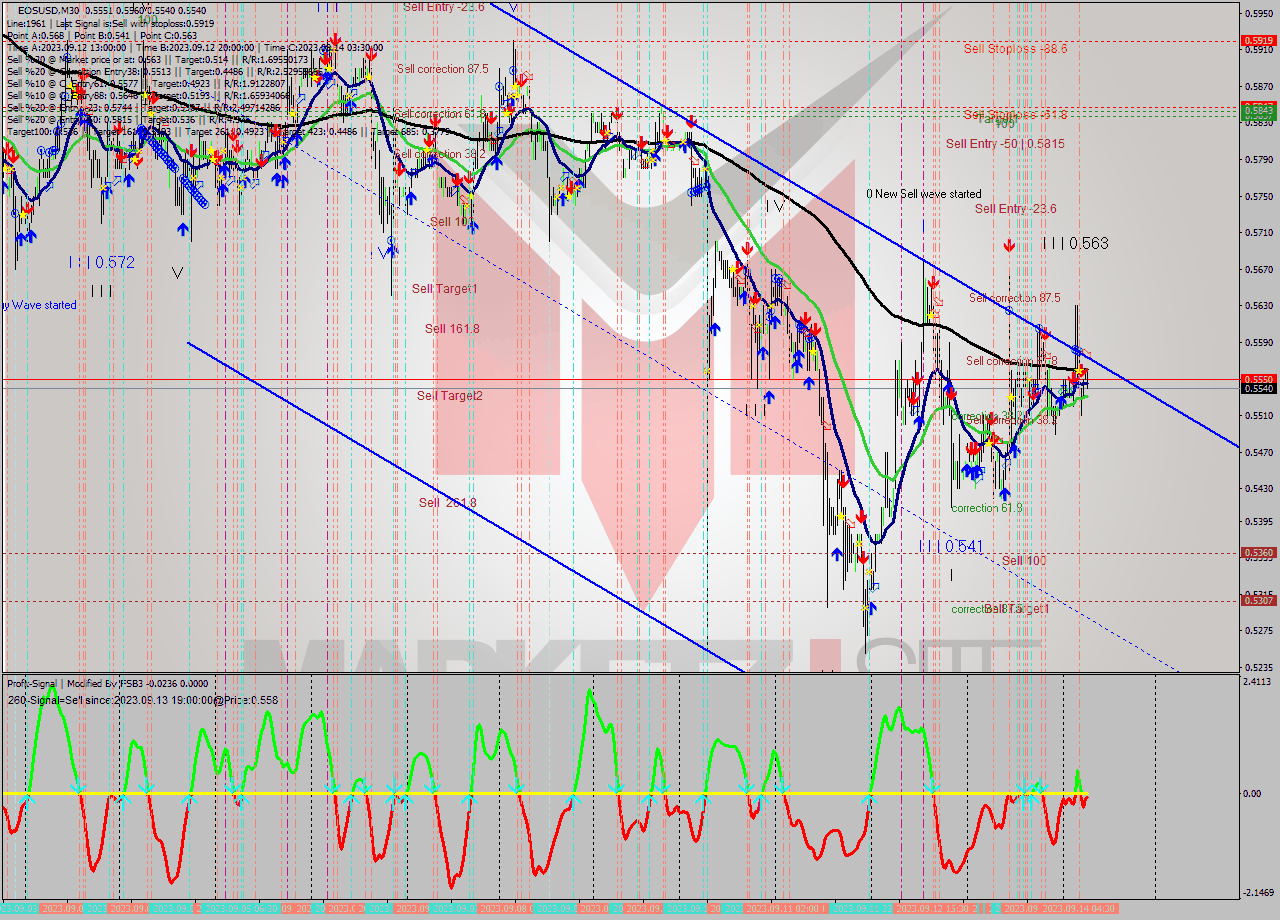
Task: Click the 0.5630 price axis label
Action: [1258, 306]
